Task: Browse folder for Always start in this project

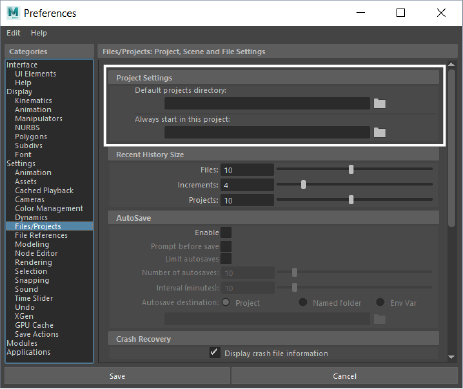Action: [379, 132]
